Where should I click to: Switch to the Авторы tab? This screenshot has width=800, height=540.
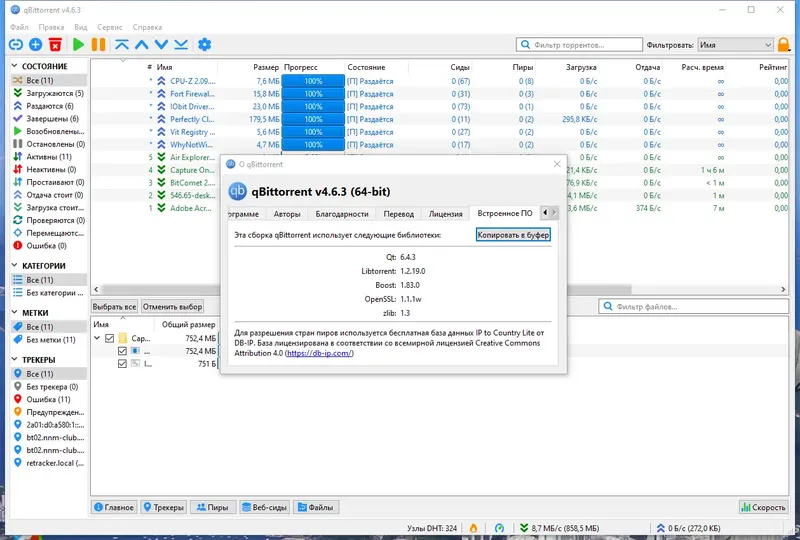click(x=287, y=214)
